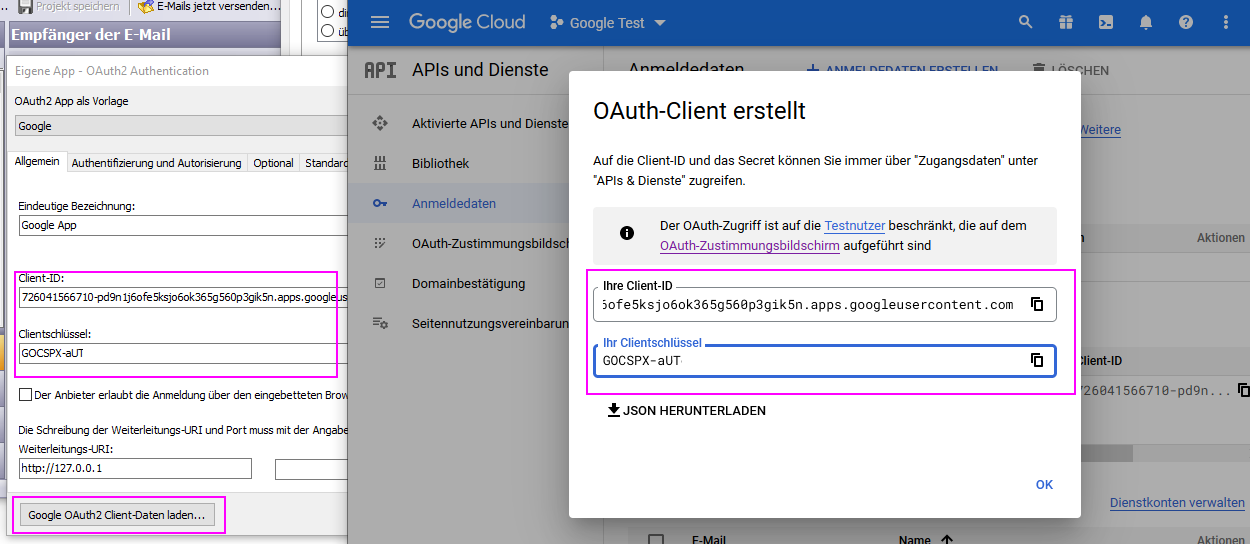The image size is (1250, 544).
Task: Click the Google Cloud logo
Action: pyautogui.click(x=467, y=22)
